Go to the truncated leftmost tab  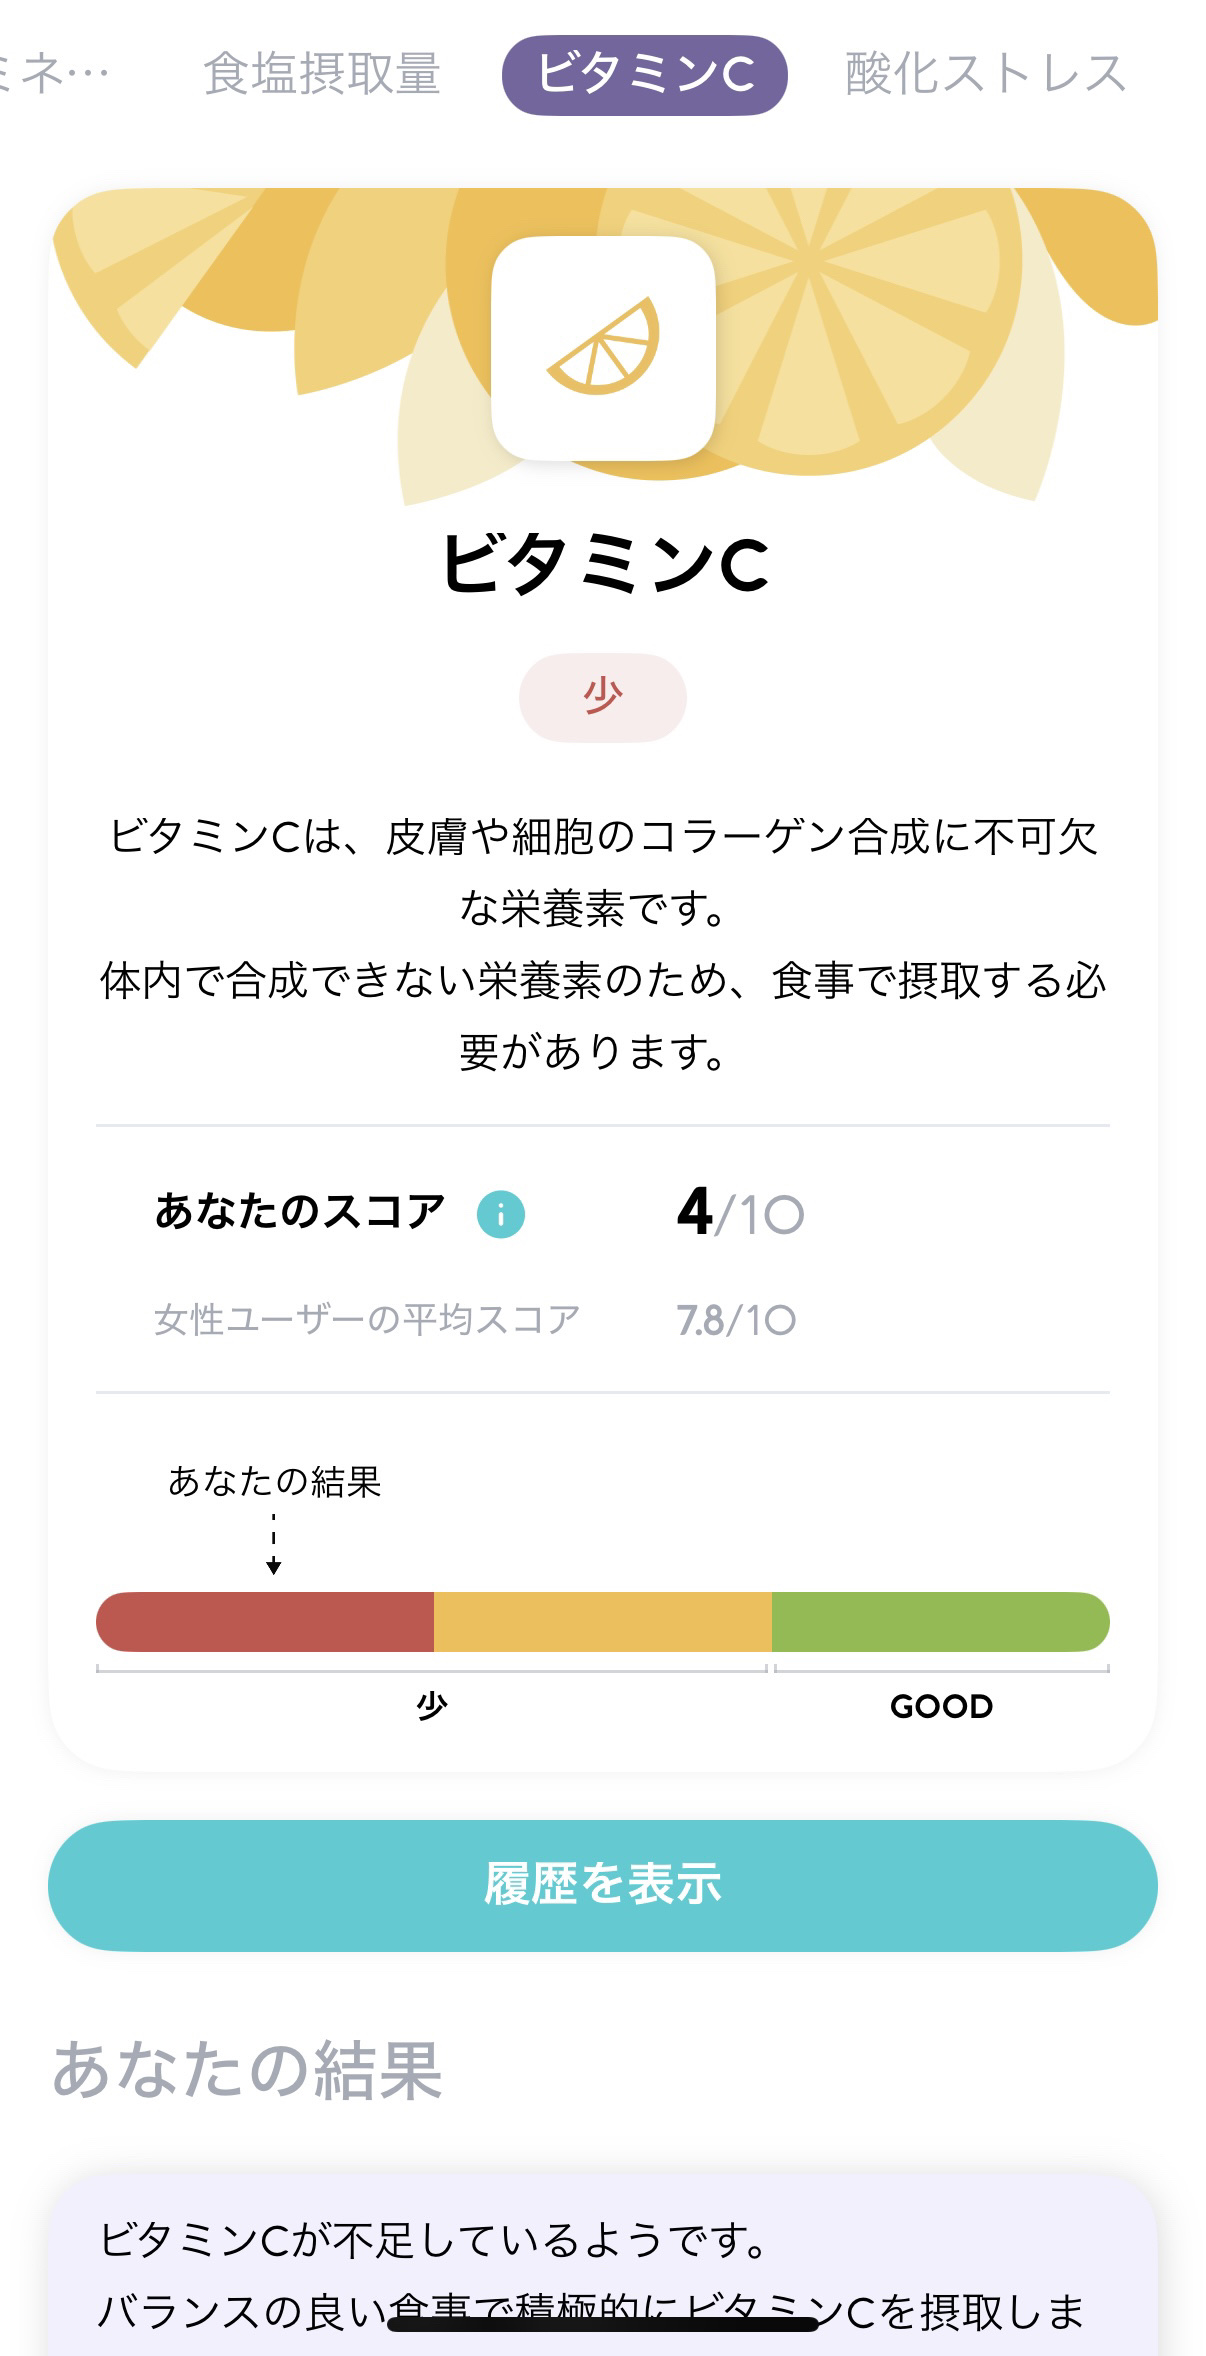(55, 74)
